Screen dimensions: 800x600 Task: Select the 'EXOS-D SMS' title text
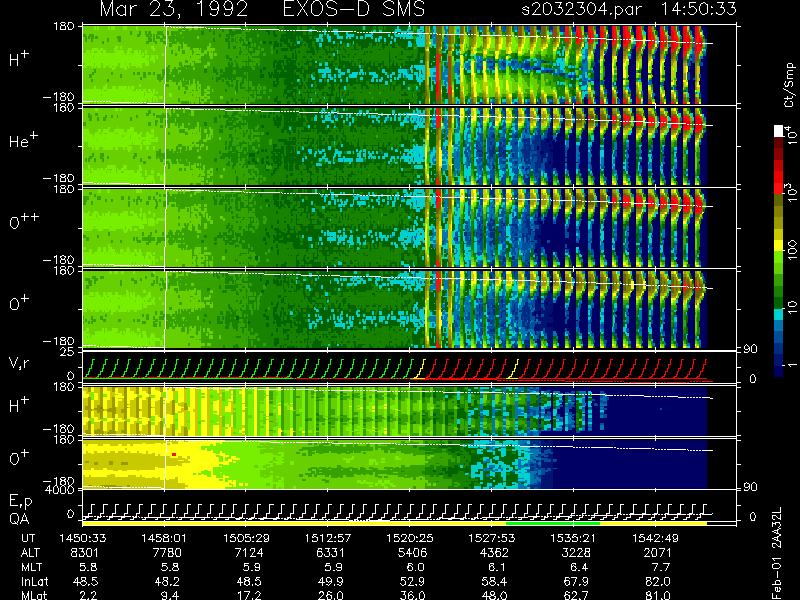[353, 9]
